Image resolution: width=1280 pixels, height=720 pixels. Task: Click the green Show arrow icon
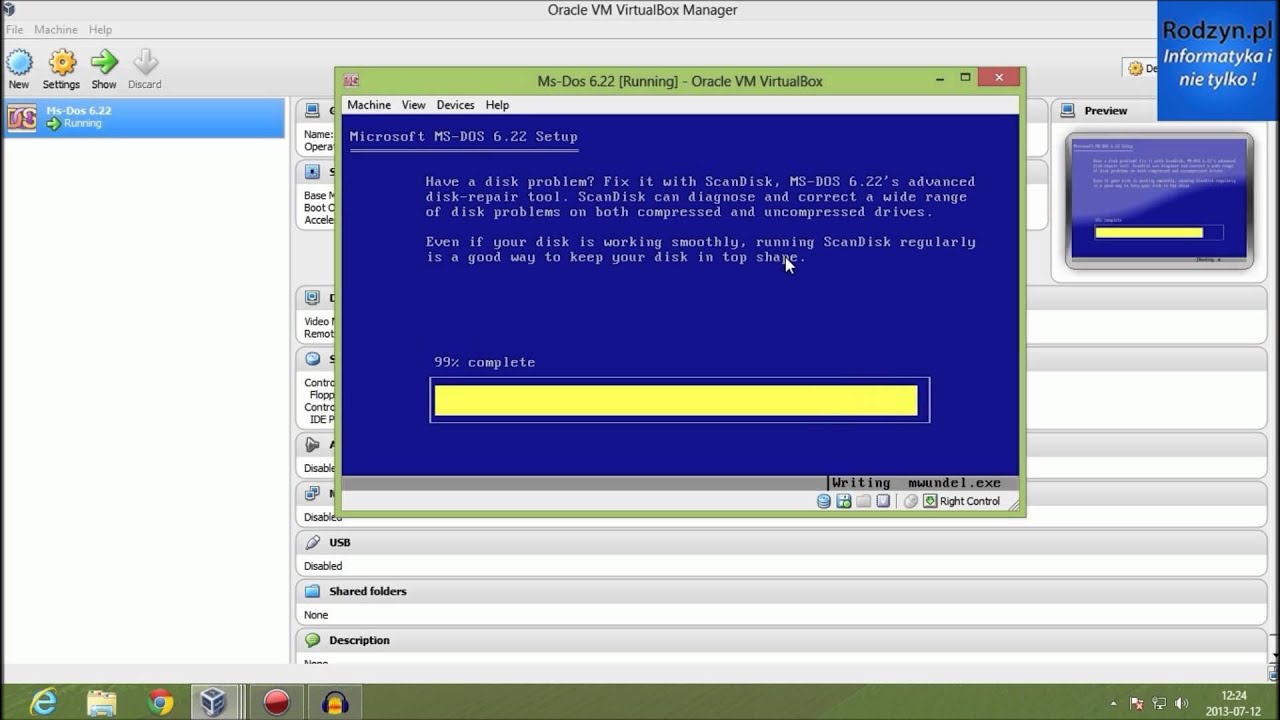[x=104, y=63]
